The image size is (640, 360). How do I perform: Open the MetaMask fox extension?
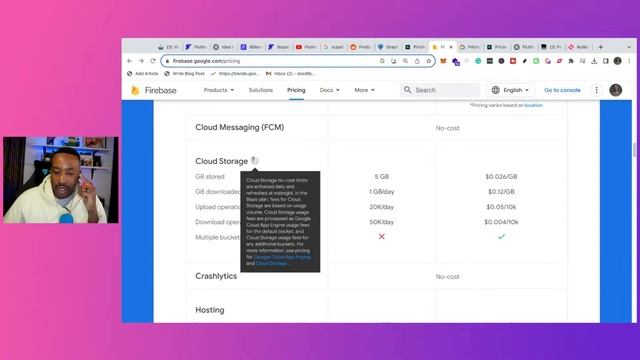click(x=443, y=61)
